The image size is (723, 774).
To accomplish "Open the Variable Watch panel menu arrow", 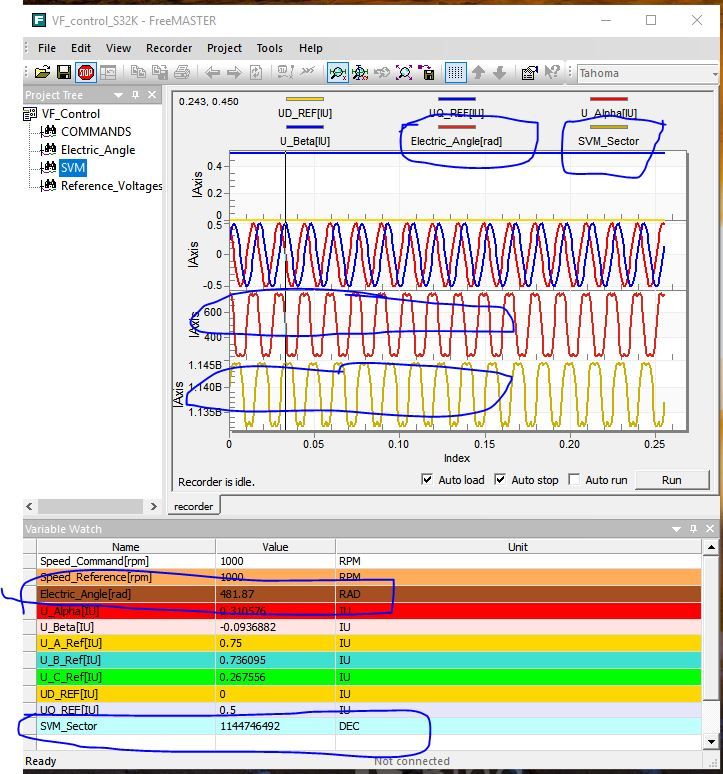I will coord(677,529).
